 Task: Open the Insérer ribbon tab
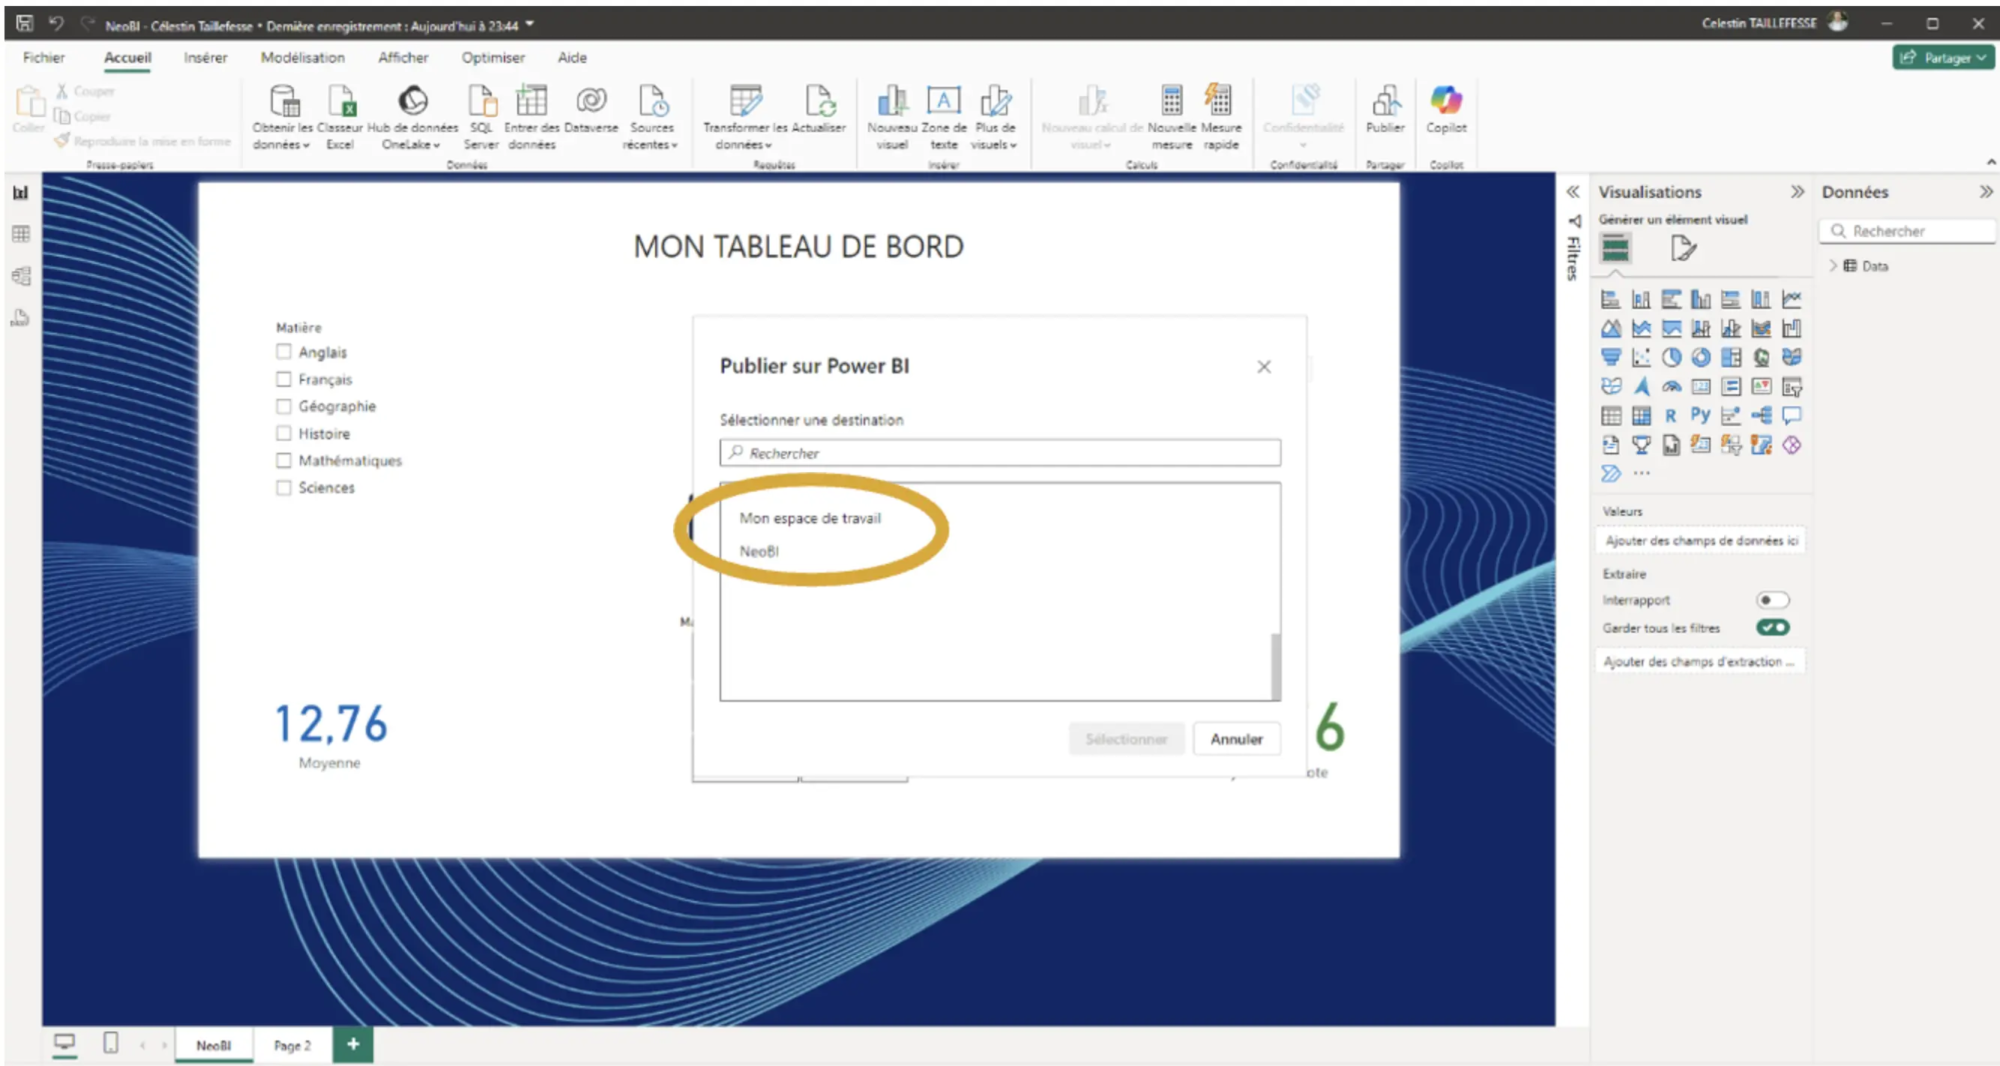(x=205, y=57)
